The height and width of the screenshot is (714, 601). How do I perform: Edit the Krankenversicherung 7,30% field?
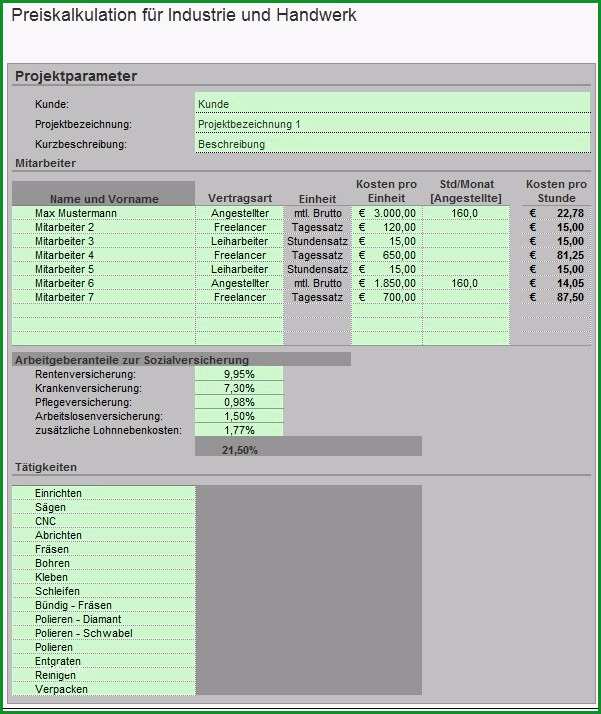239,388
